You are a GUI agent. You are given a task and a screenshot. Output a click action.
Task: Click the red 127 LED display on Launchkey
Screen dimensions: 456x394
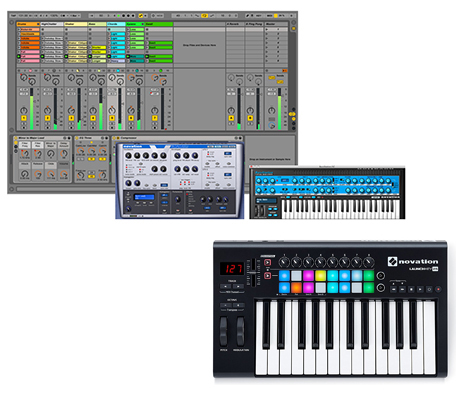pyautogui.click(x=231, y=268)
